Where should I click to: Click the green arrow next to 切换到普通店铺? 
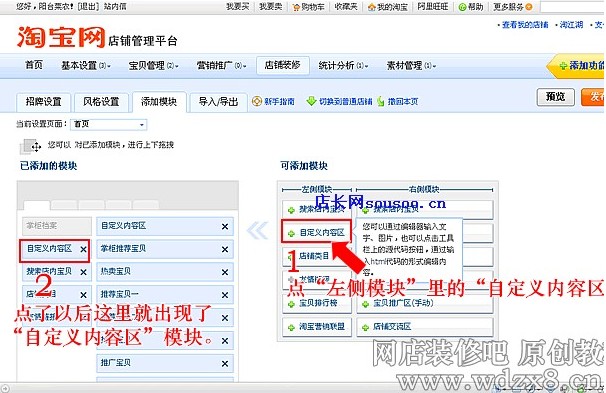pos(312,101)
